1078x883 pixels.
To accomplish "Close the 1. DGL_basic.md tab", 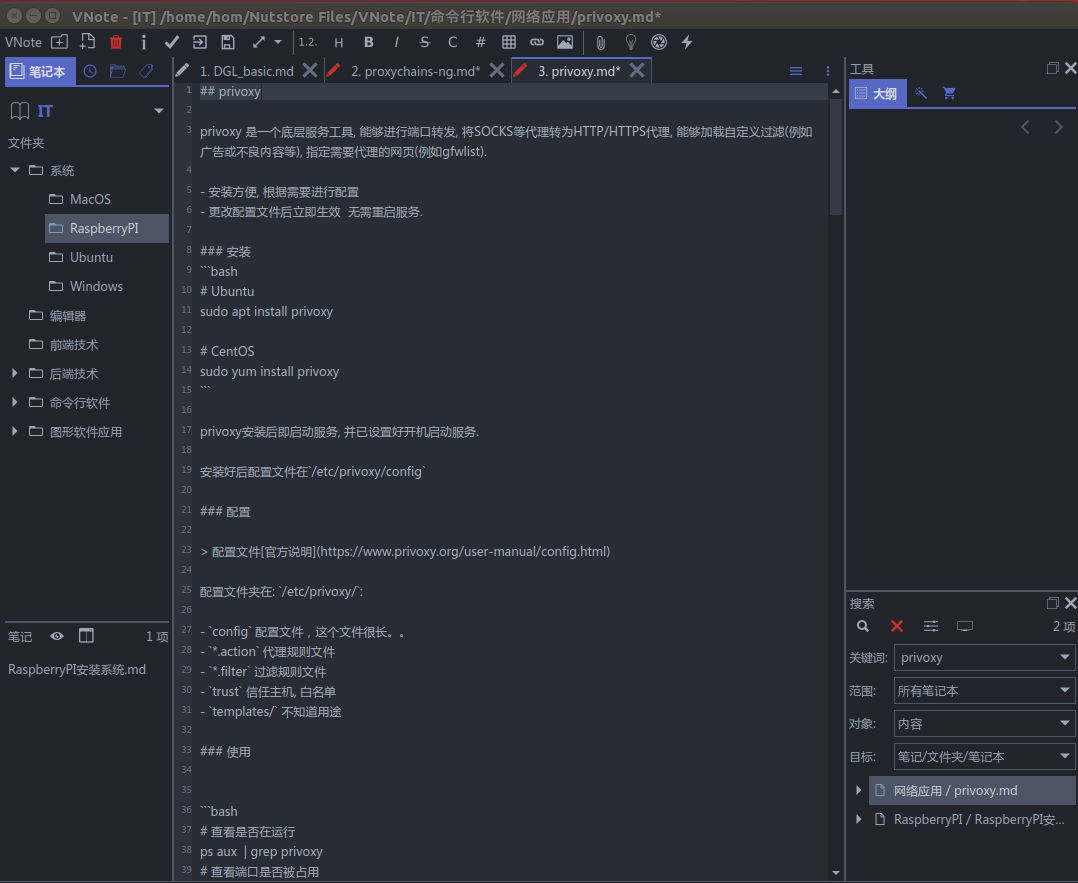I will tap(310, 70).
